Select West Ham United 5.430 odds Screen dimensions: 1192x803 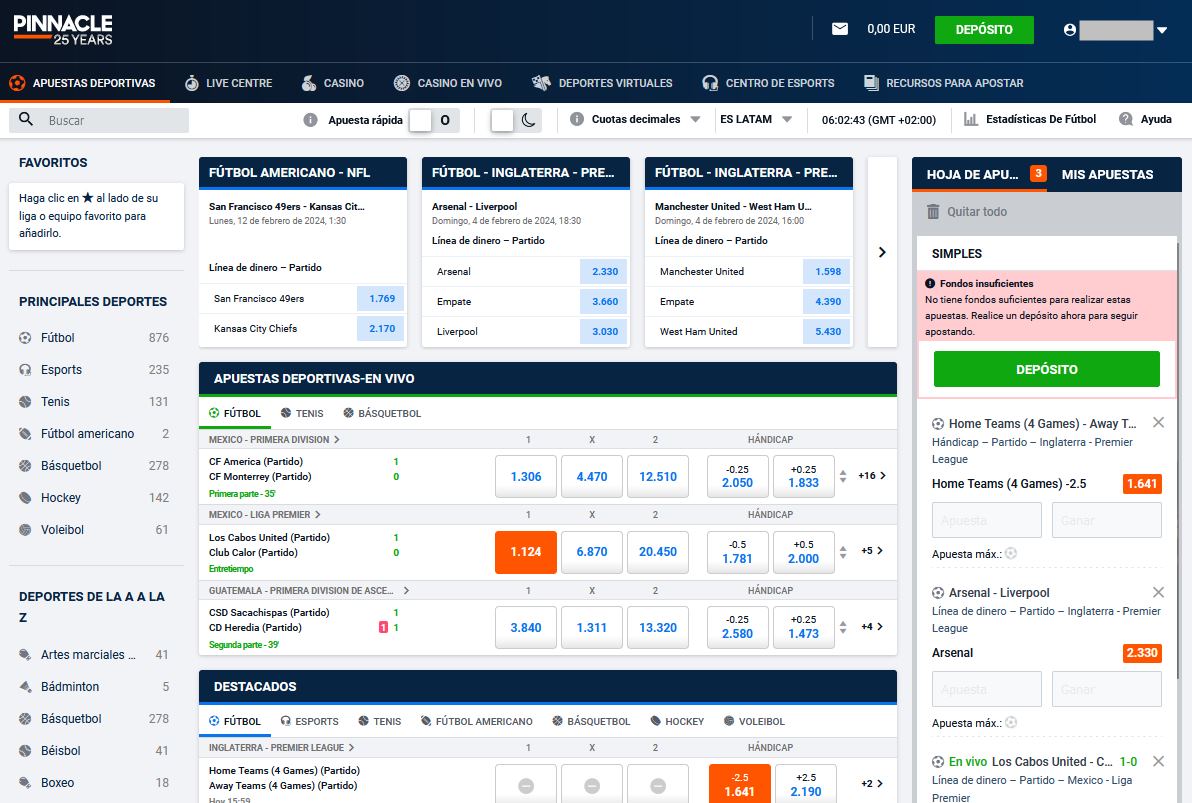coord(827,332)
